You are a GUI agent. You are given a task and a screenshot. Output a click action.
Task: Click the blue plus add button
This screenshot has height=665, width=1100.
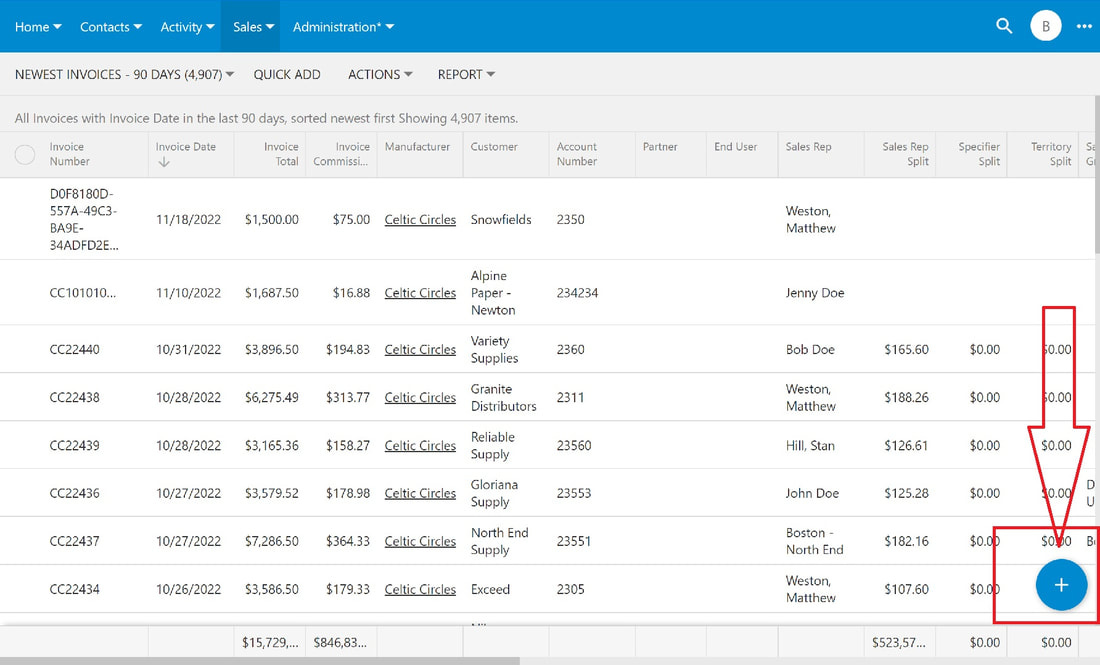(1061, 585)
